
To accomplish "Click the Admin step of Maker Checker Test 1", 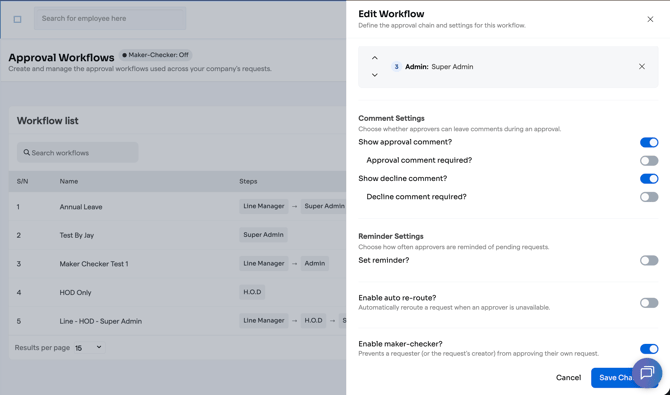I will 314,263.
